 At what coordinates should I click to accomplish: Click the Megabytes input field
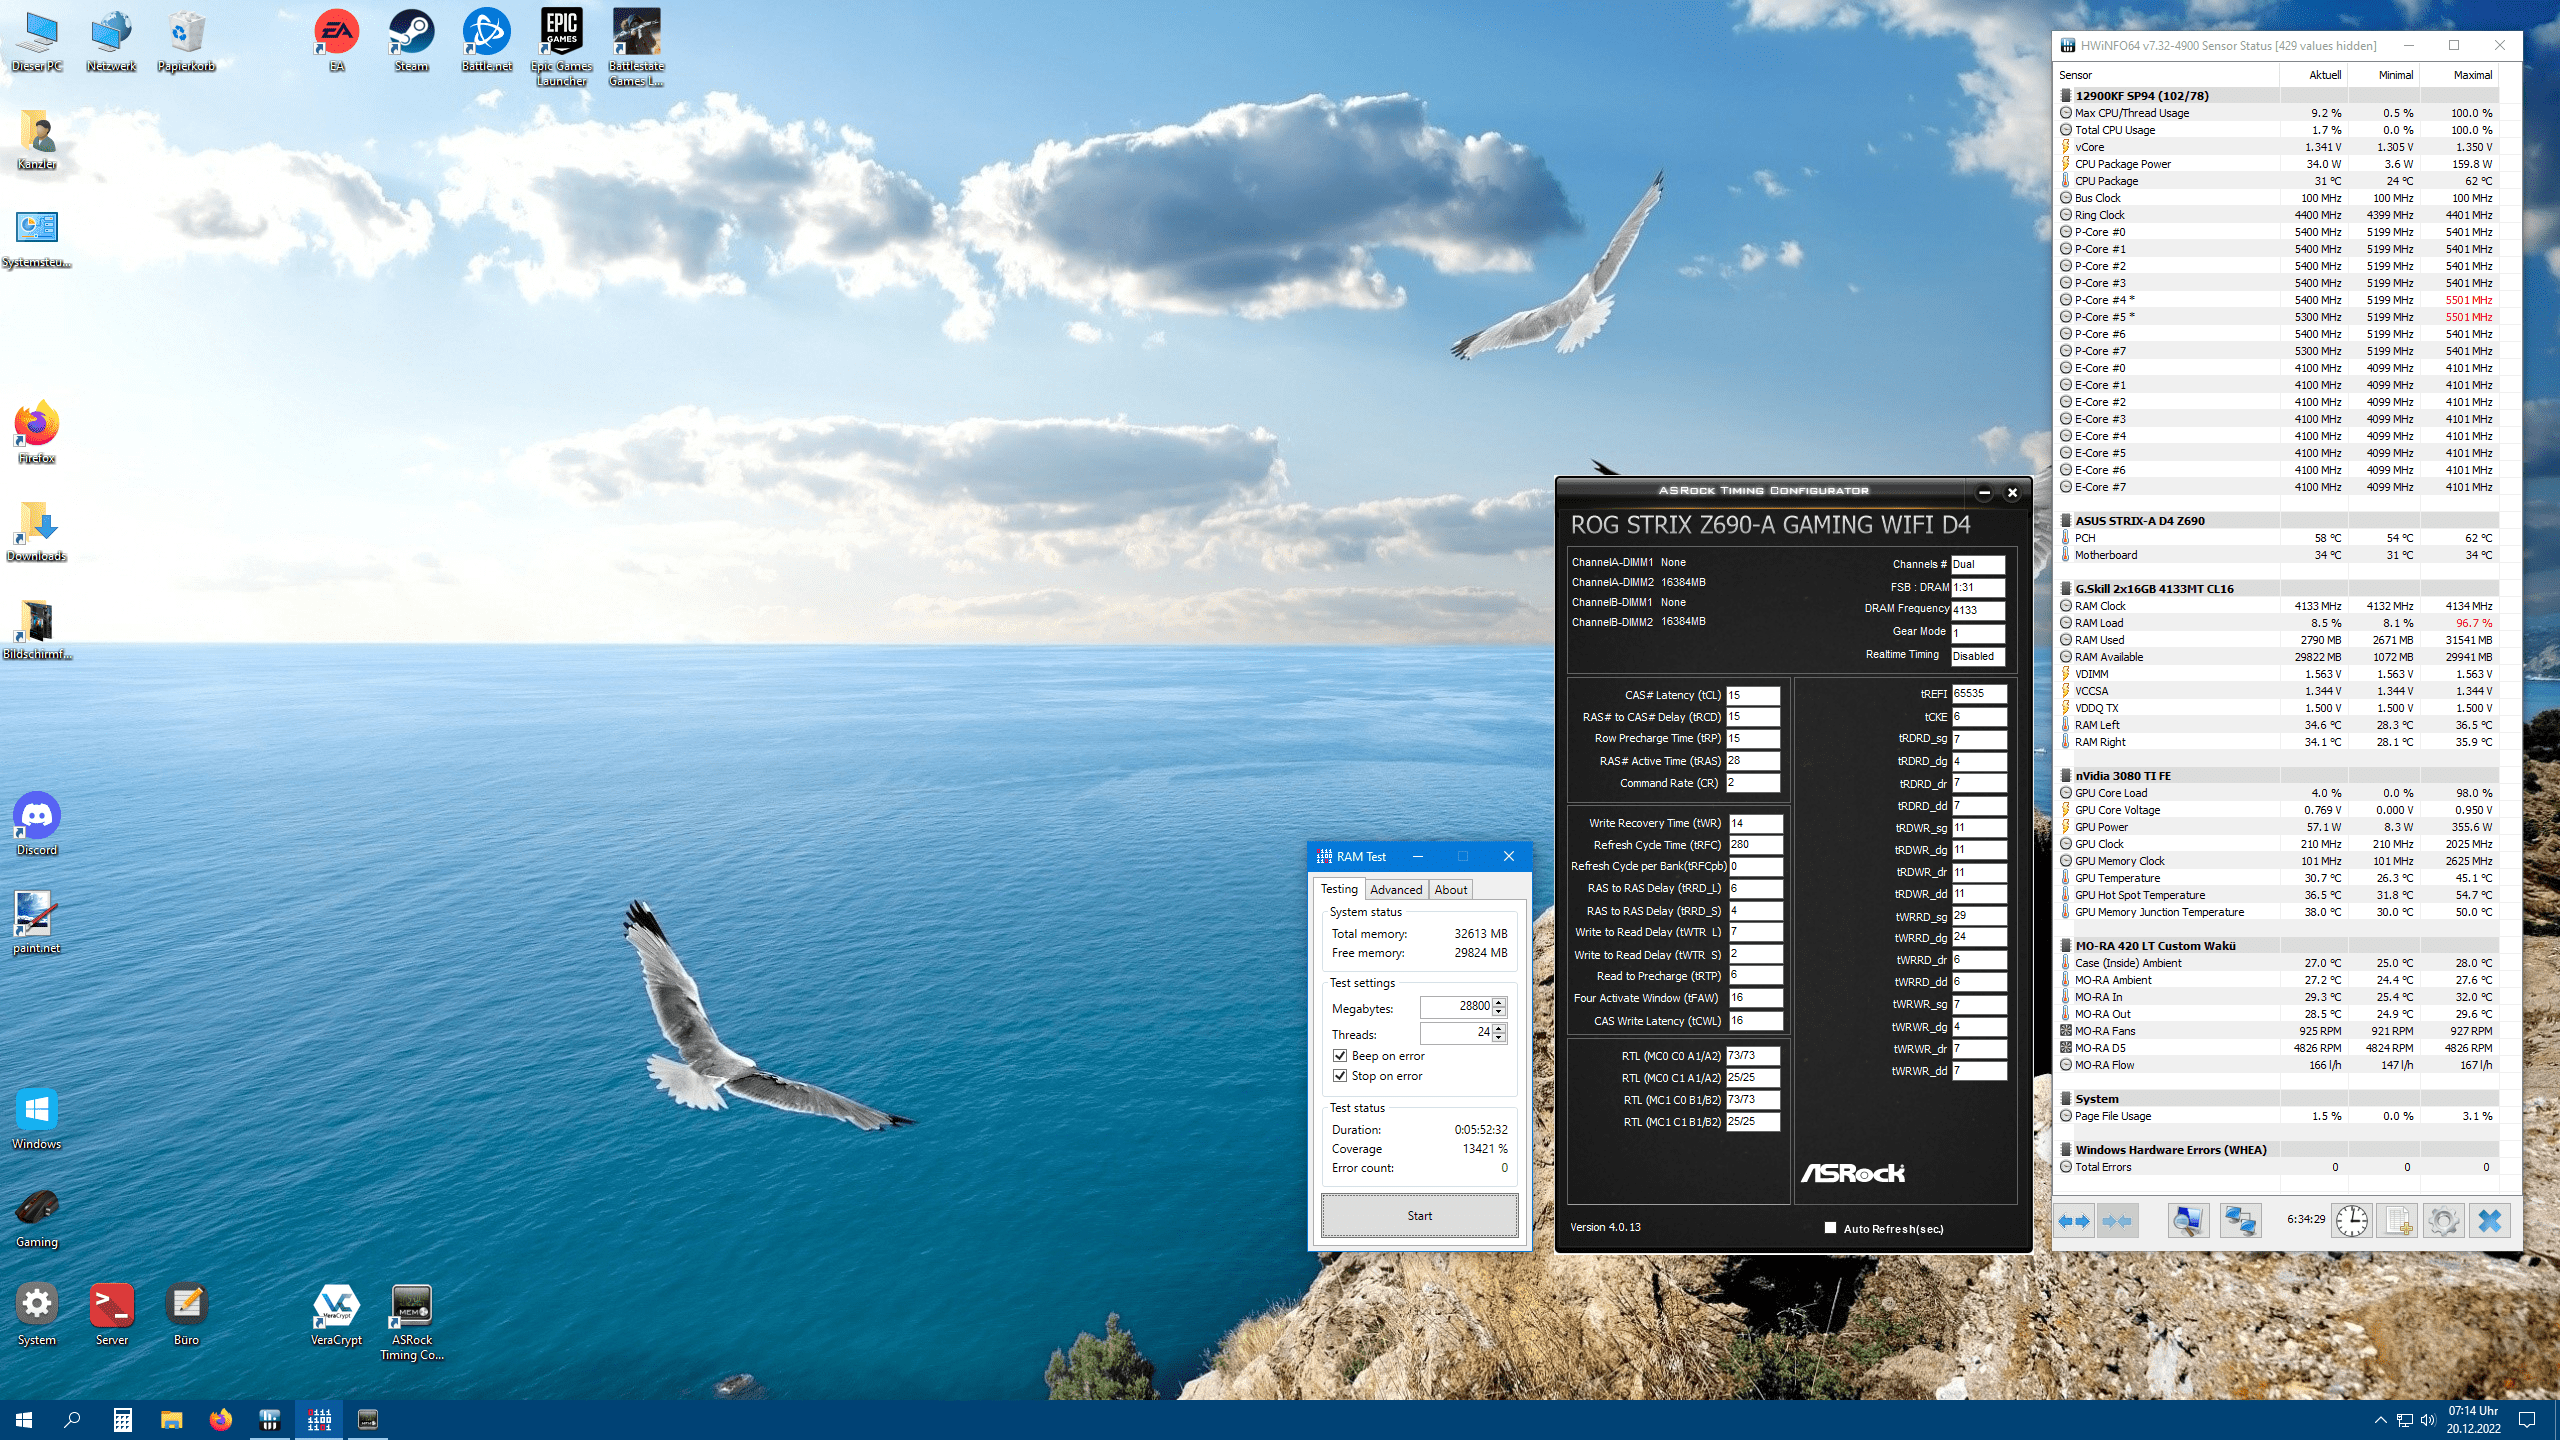pyautogui.click(x=1455, y=1007)
